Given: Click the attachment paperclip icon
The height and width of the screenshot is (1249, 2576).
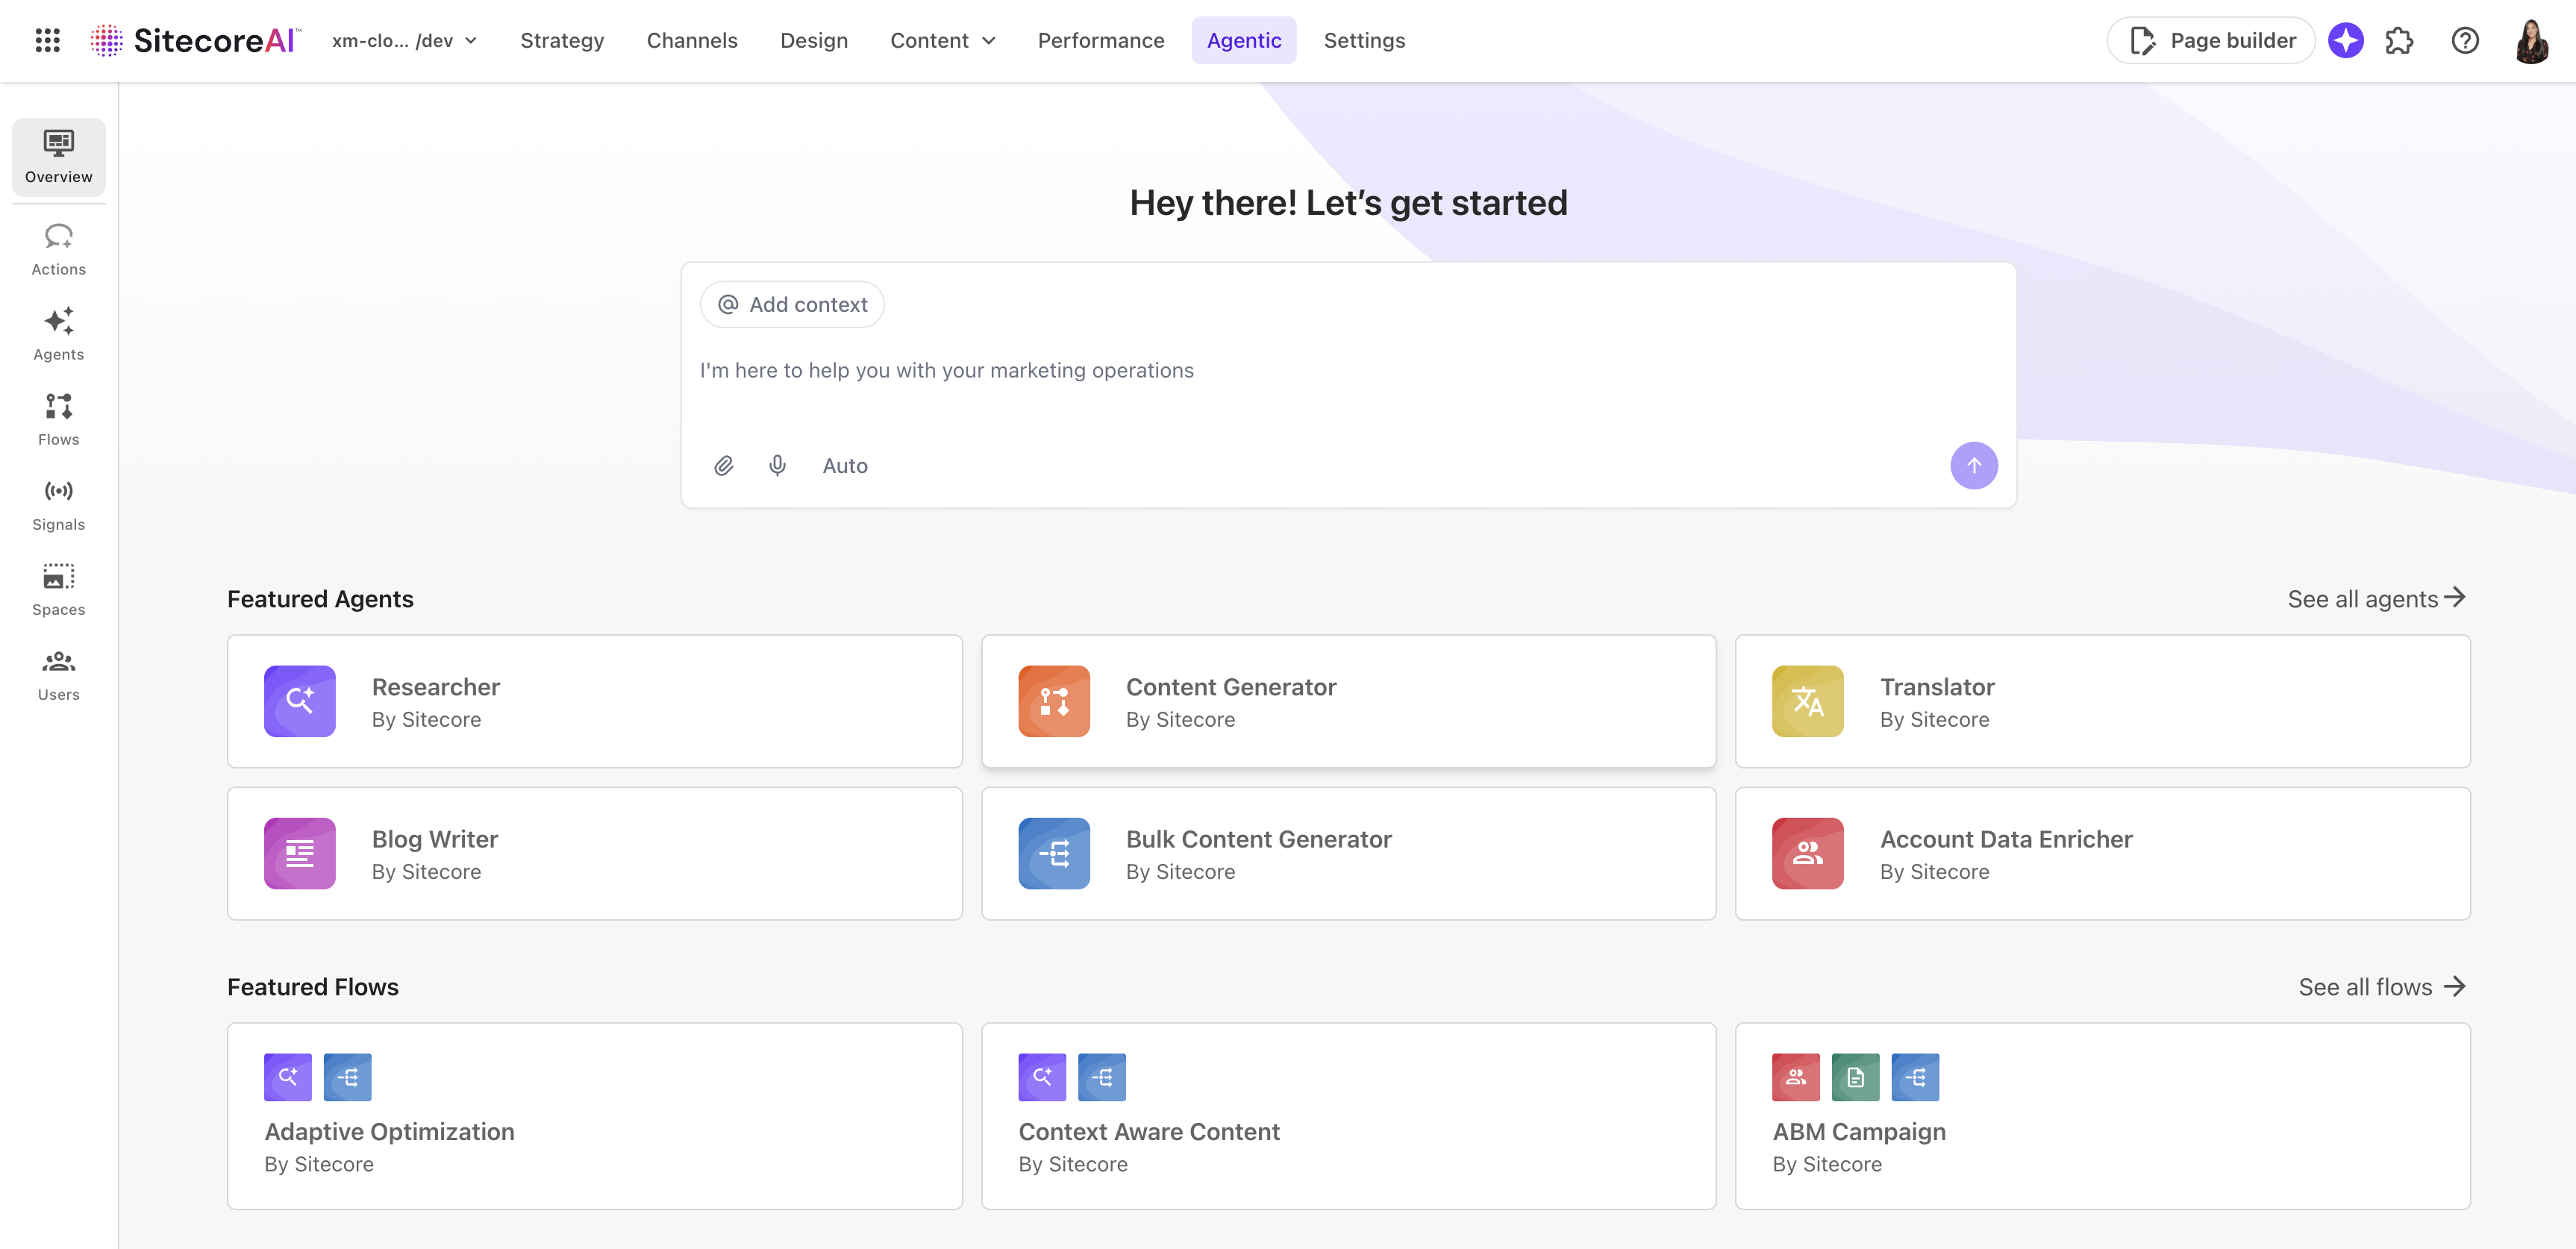Looking at the screenshot, I should pos(723,465).
